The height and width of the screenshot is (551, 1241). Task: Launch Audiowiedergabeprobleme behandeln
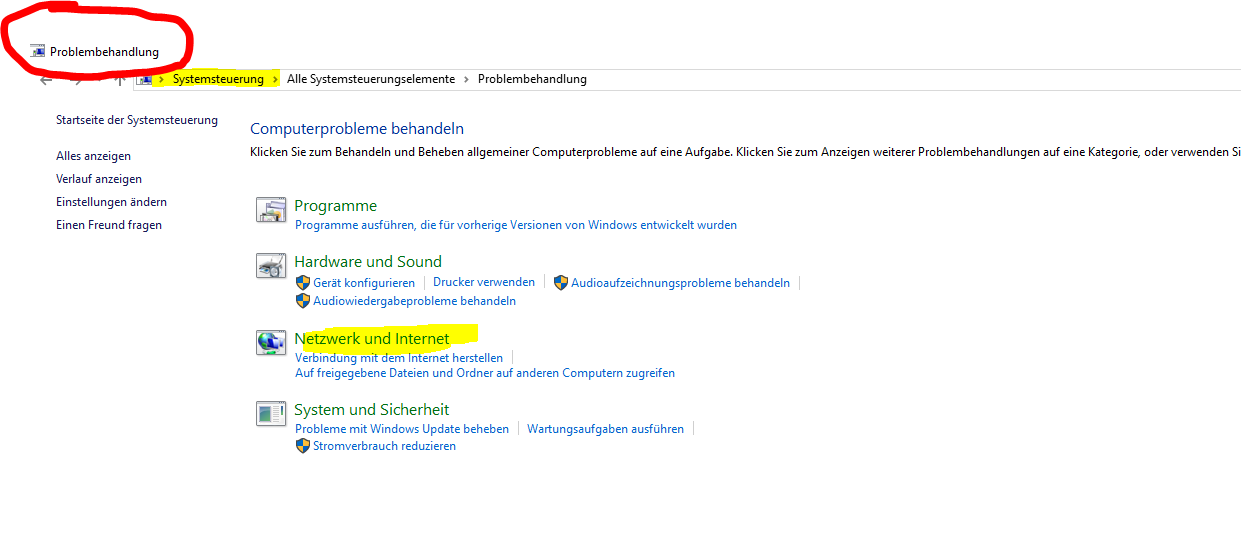(414, 300)
